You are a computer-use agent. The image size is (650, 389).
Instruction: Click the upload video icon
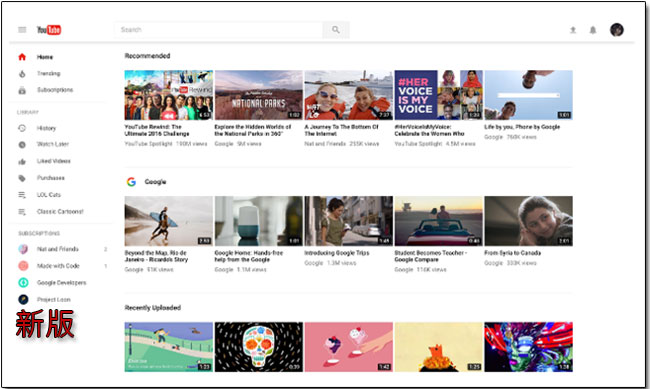coord(573,30)
